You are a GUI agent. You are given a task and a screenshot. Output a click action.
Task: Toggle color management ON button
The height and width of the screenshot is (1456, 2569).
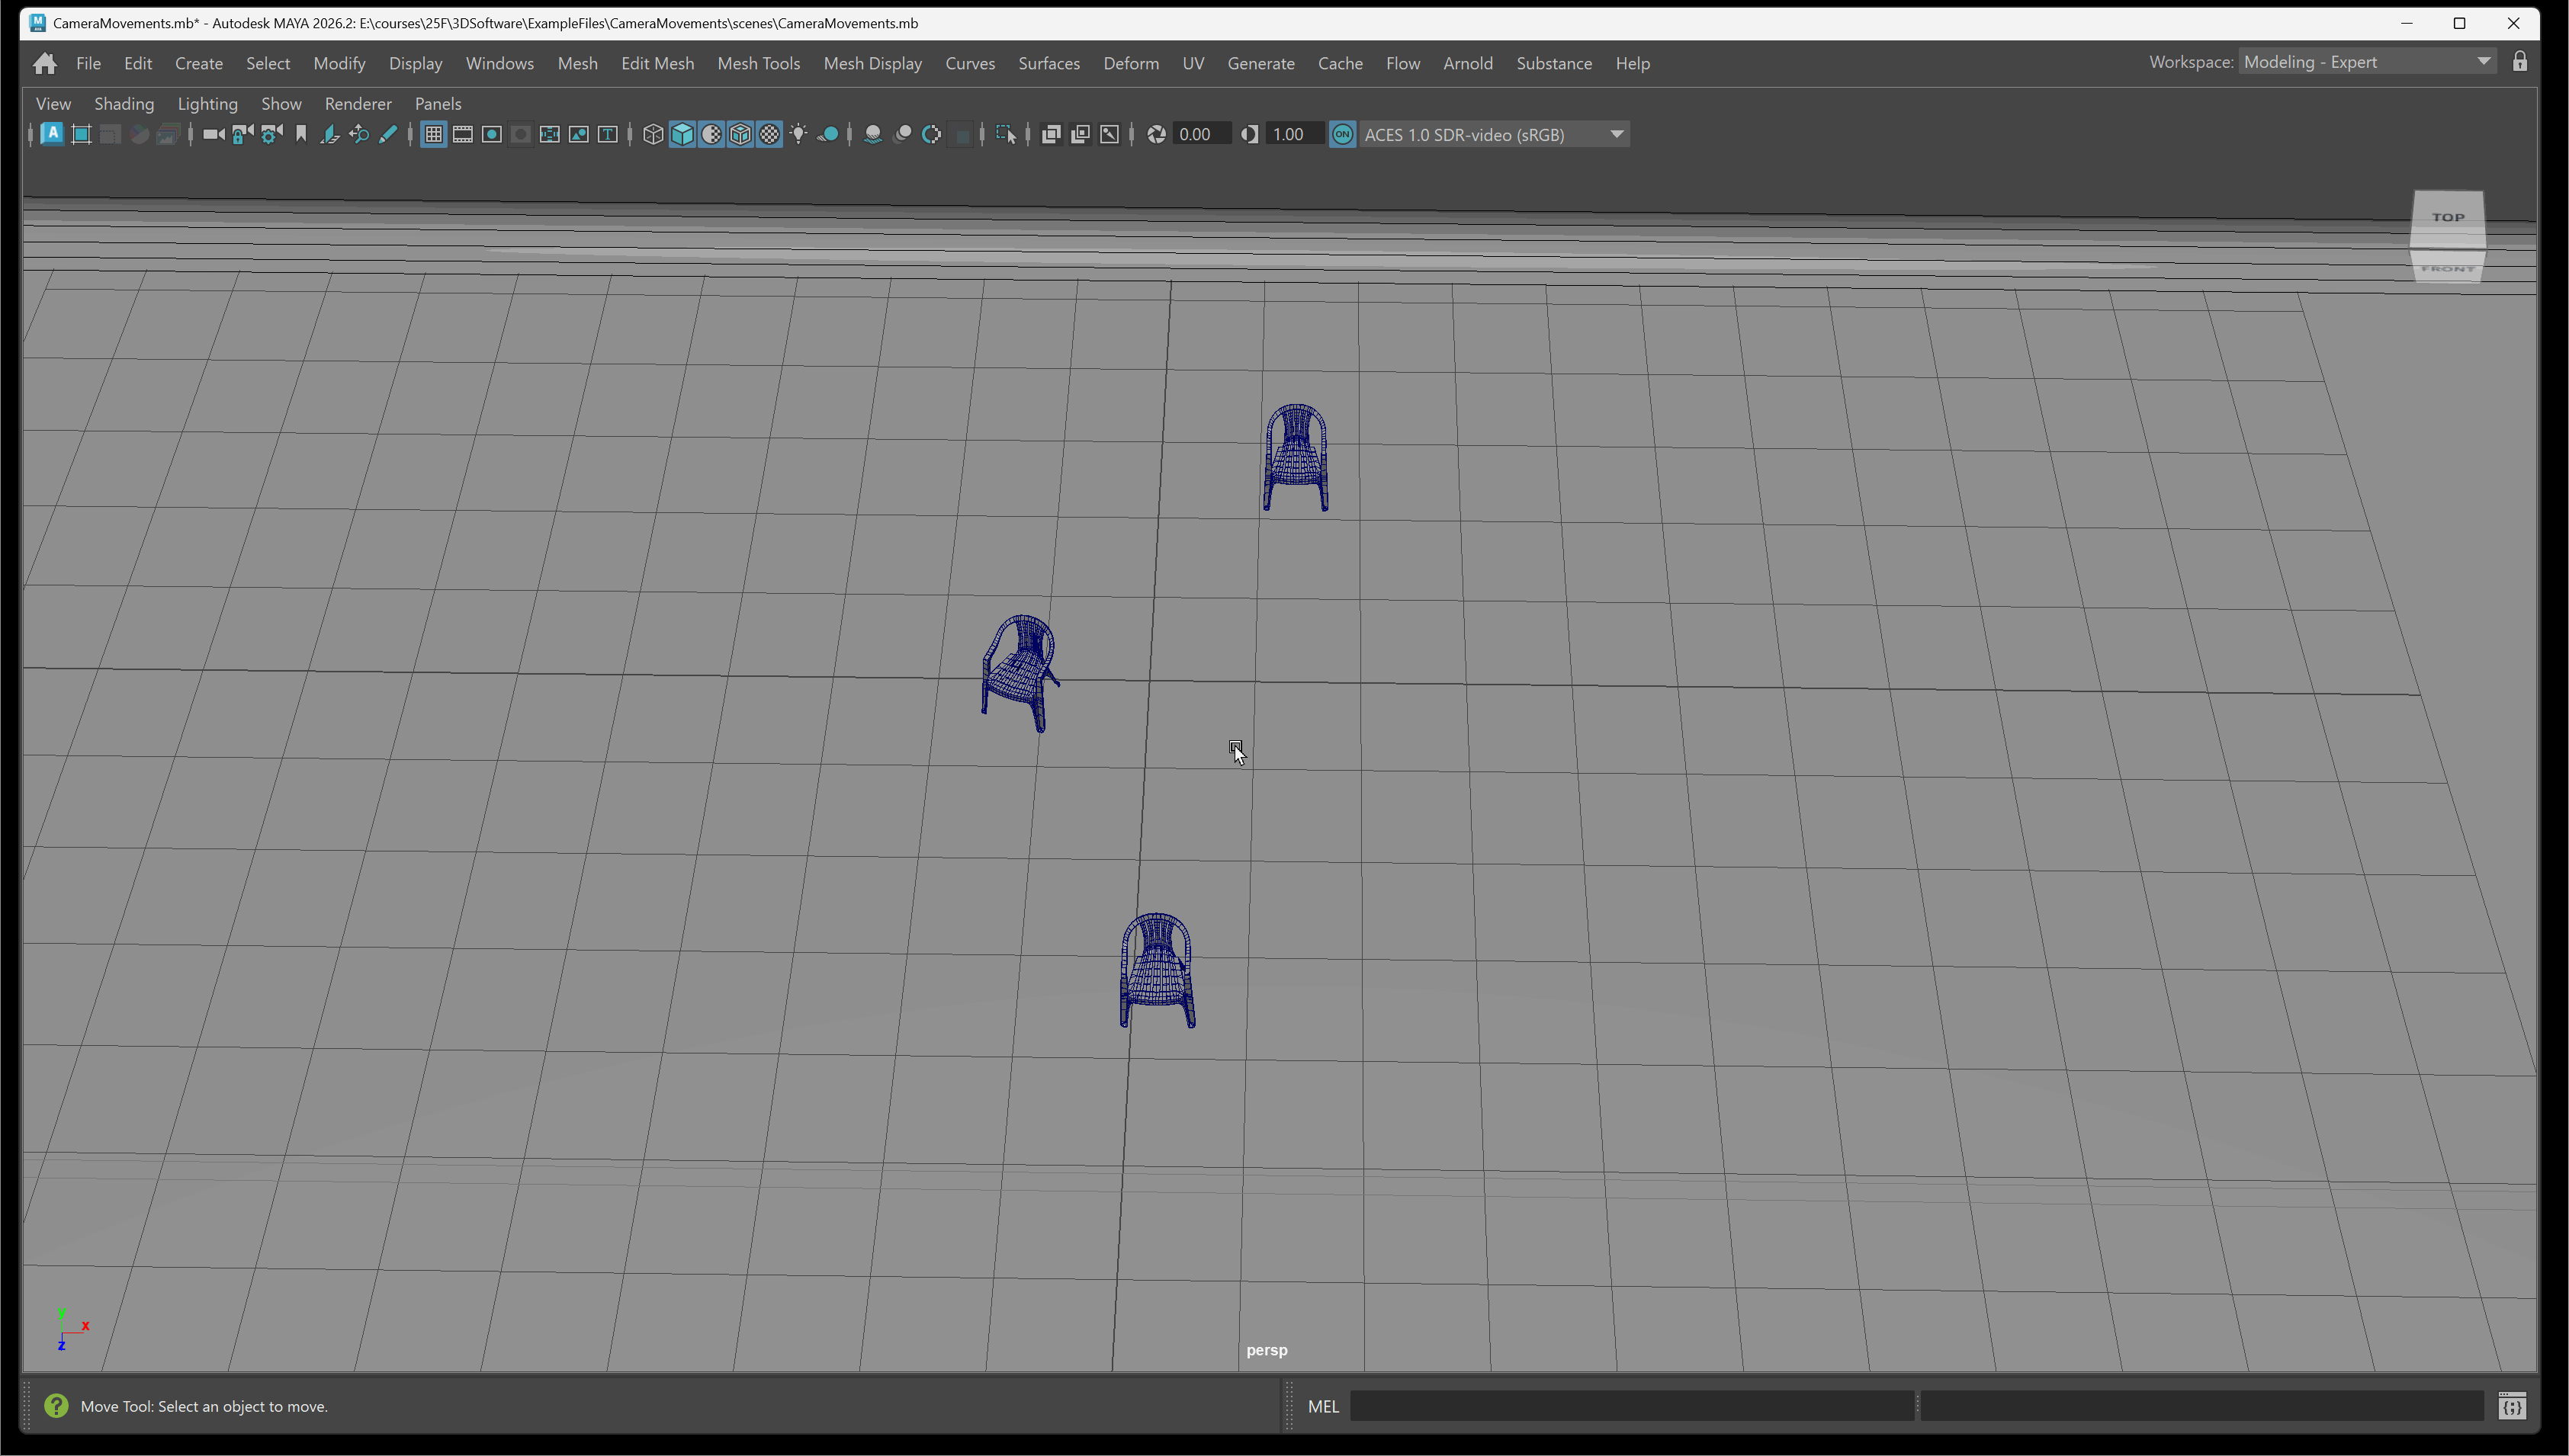click(x=1342, y=134)
